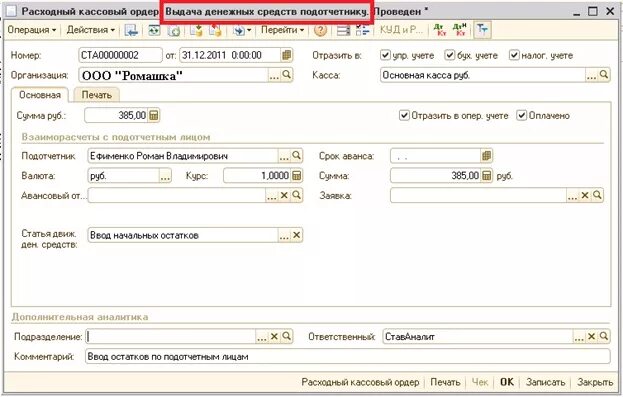Image resolution: width=623 pixels, height=397 pixels.
Task: Open calendar picker for Срок аванса
Action: [x=486, y=156]
